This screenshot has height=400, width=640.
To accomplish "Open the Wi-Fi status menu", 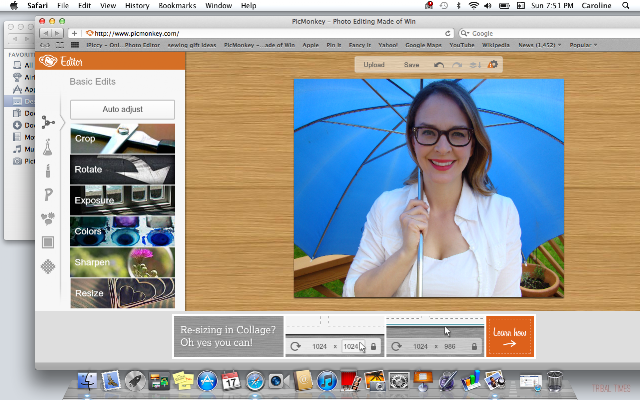I will [473, 5].
